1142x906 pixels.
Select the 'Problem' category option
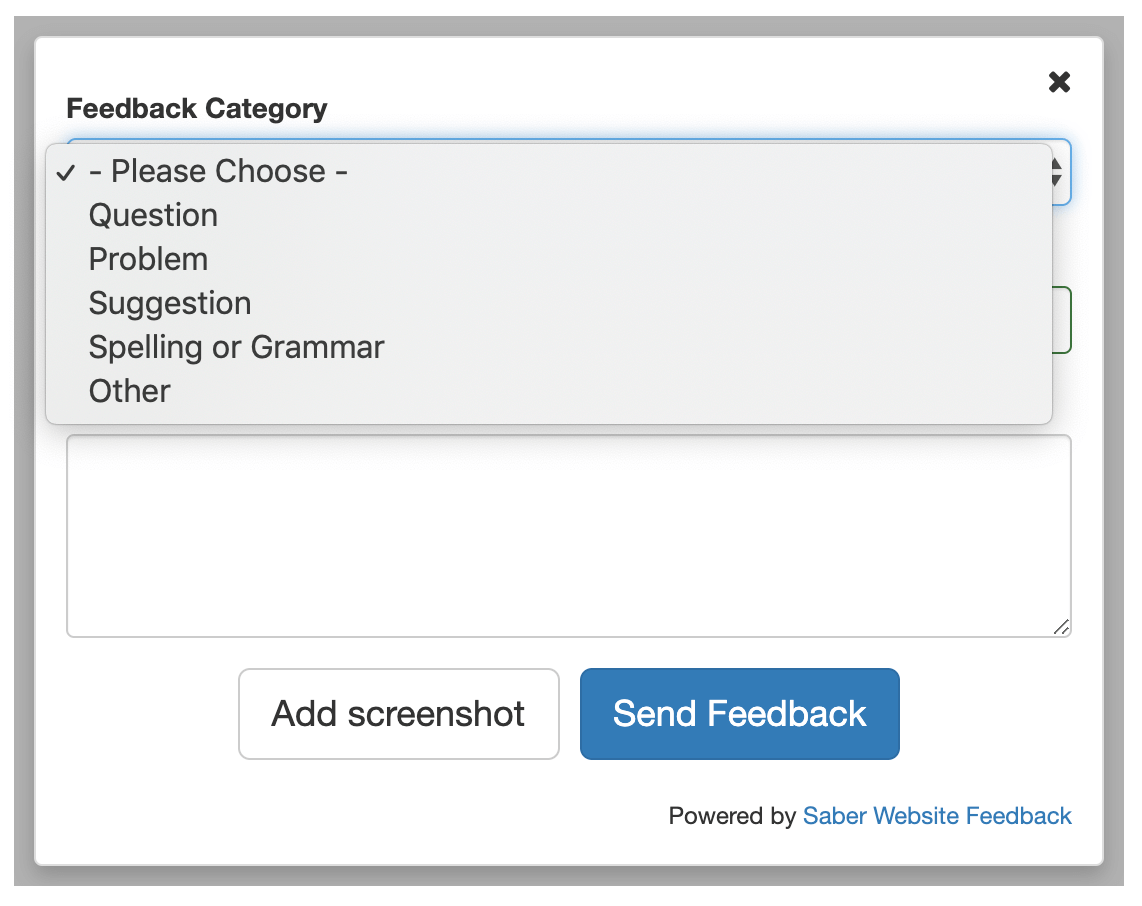click(148, 259)
